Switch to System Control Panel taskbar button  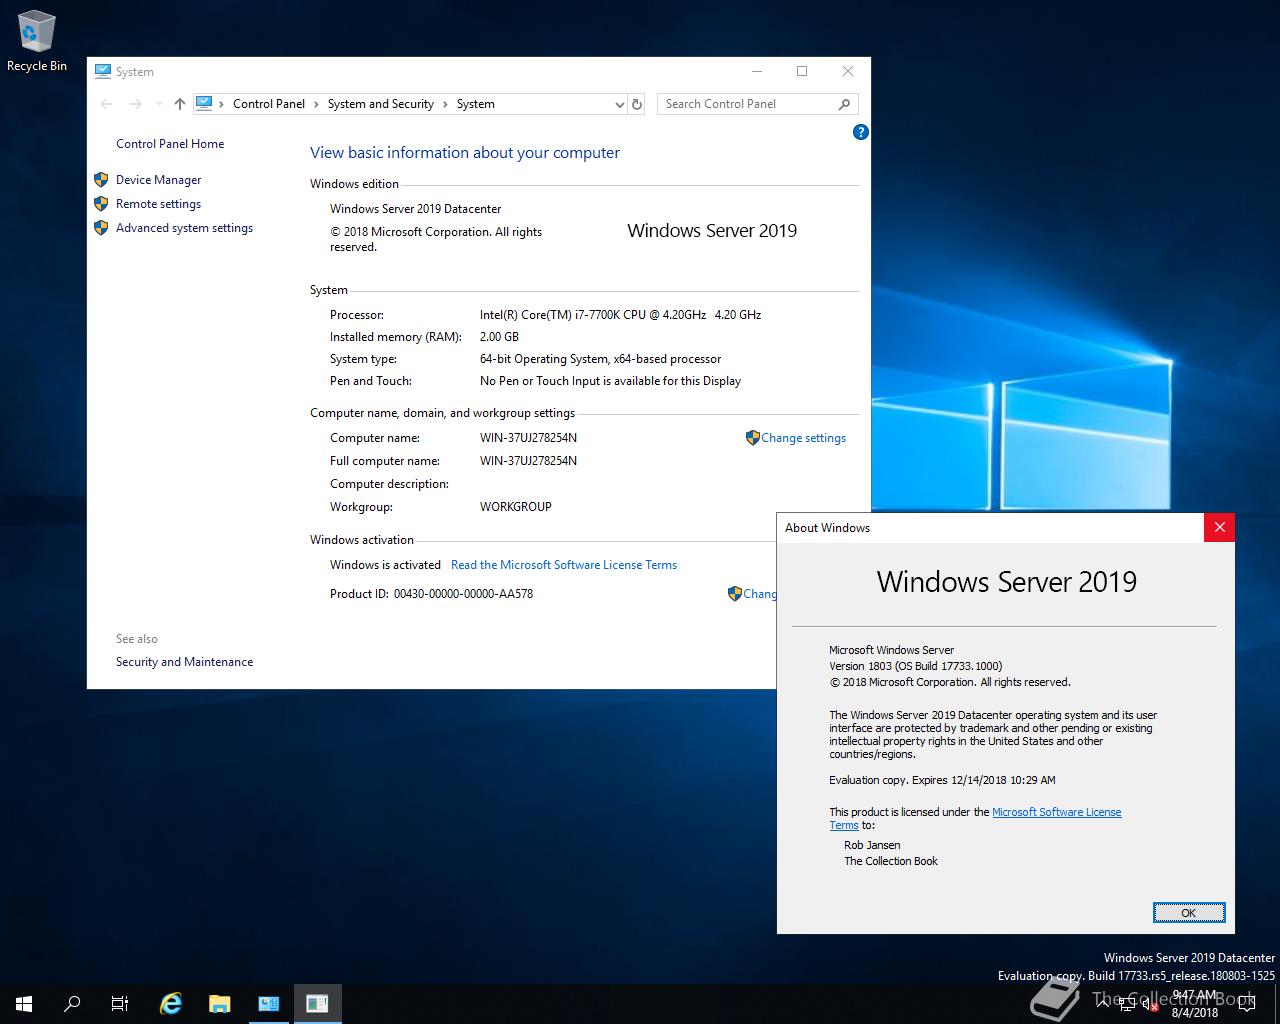click(269, 1004)
